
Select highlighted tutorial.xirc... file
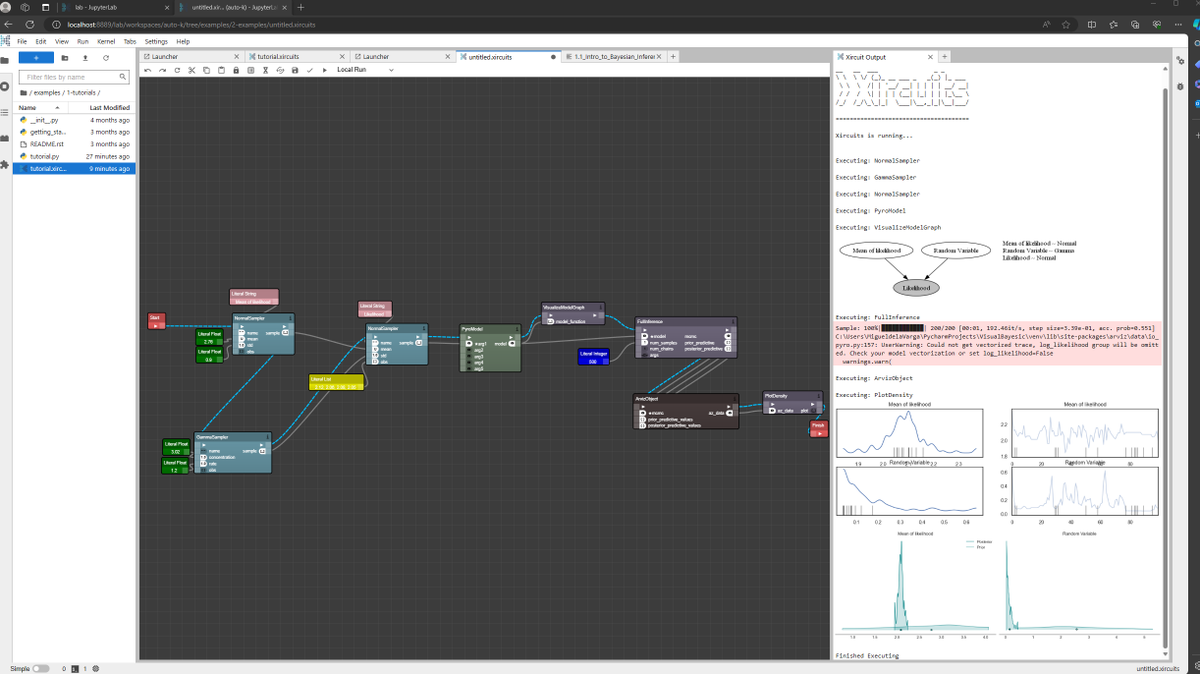[75, 168]
